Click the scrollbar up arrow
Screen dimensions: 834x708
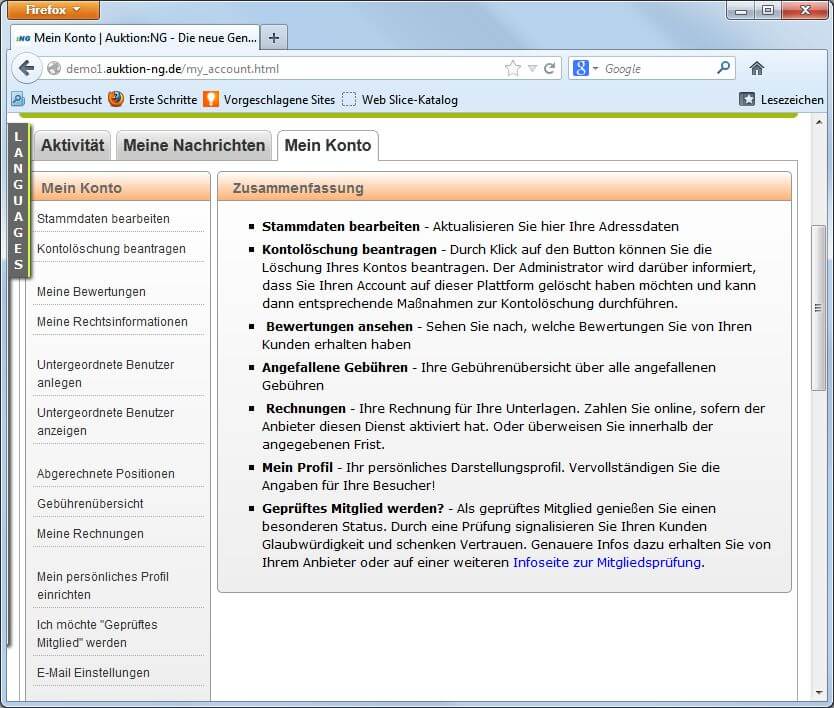click(x=818, y=123)
